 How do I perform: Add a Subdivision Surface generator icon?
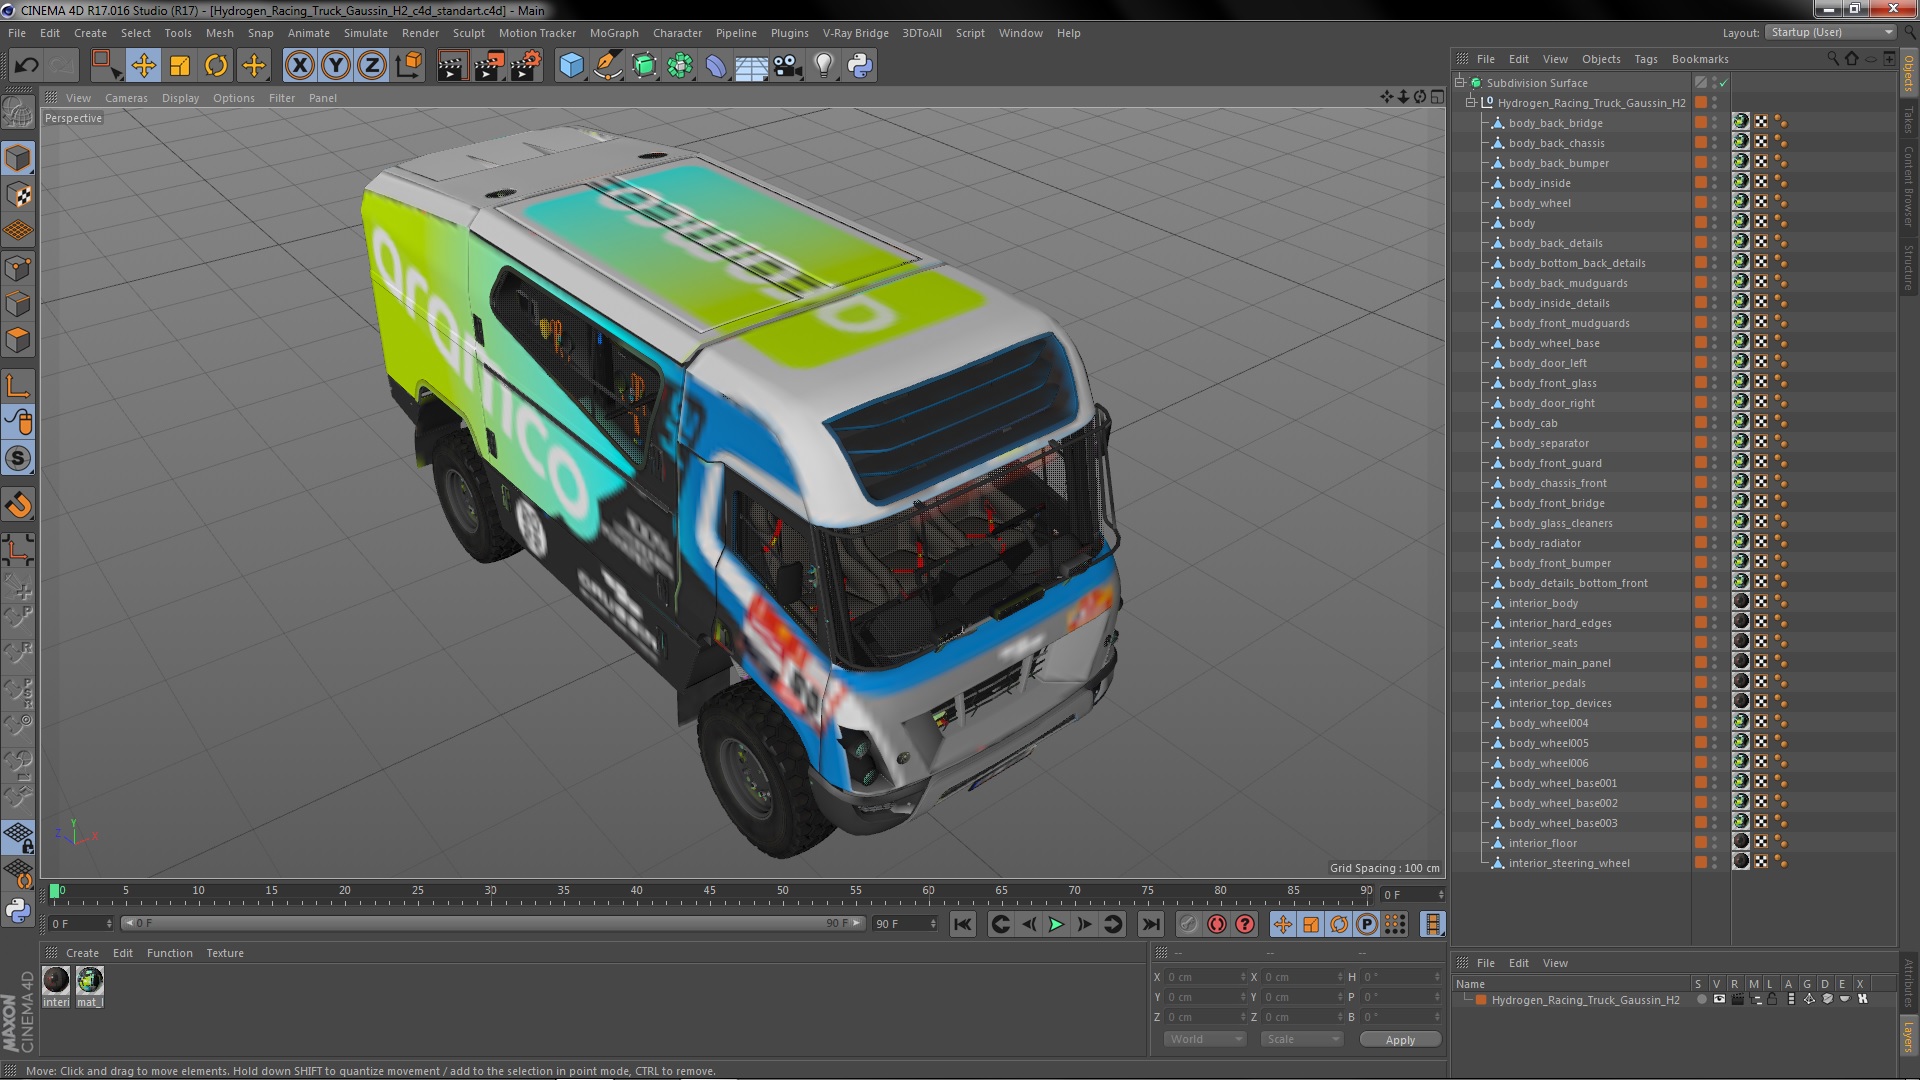[644, 66]
